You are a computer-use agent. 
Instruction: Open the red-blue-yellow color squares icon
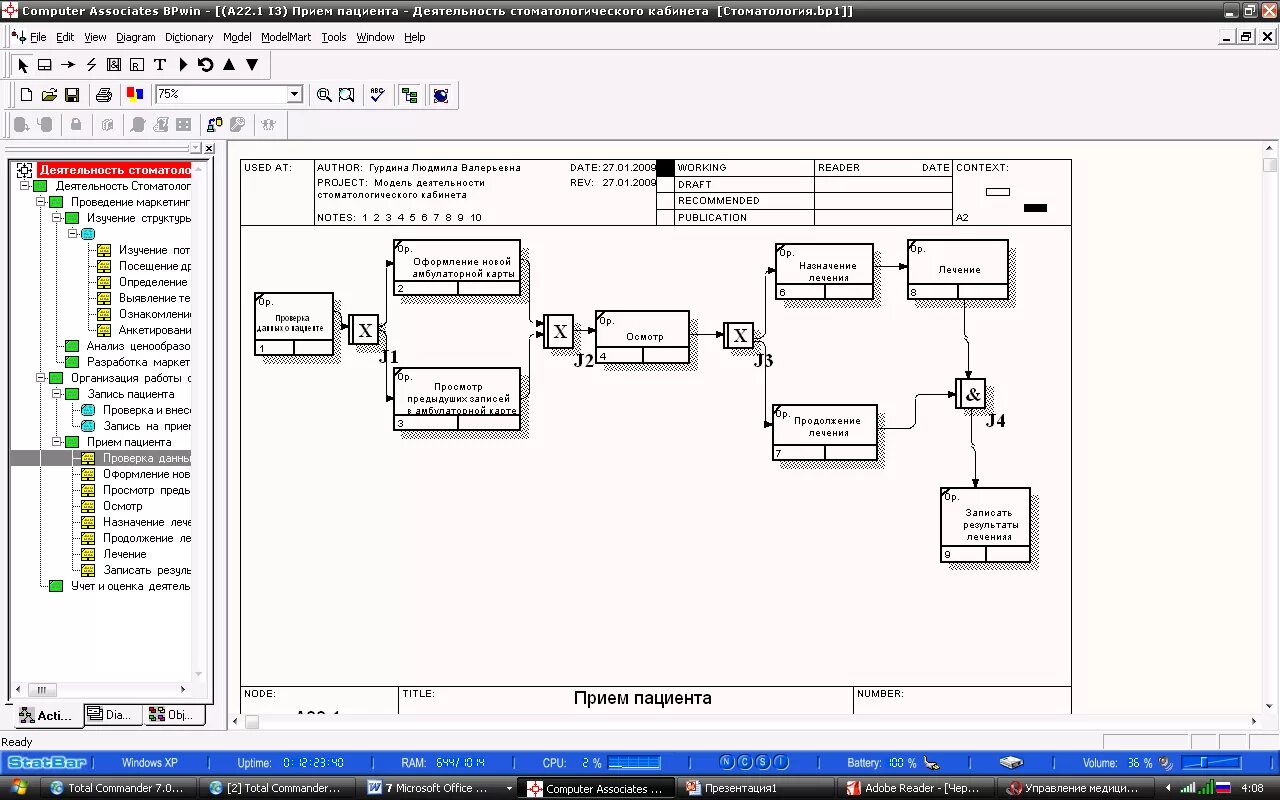[x=134, y=94]
